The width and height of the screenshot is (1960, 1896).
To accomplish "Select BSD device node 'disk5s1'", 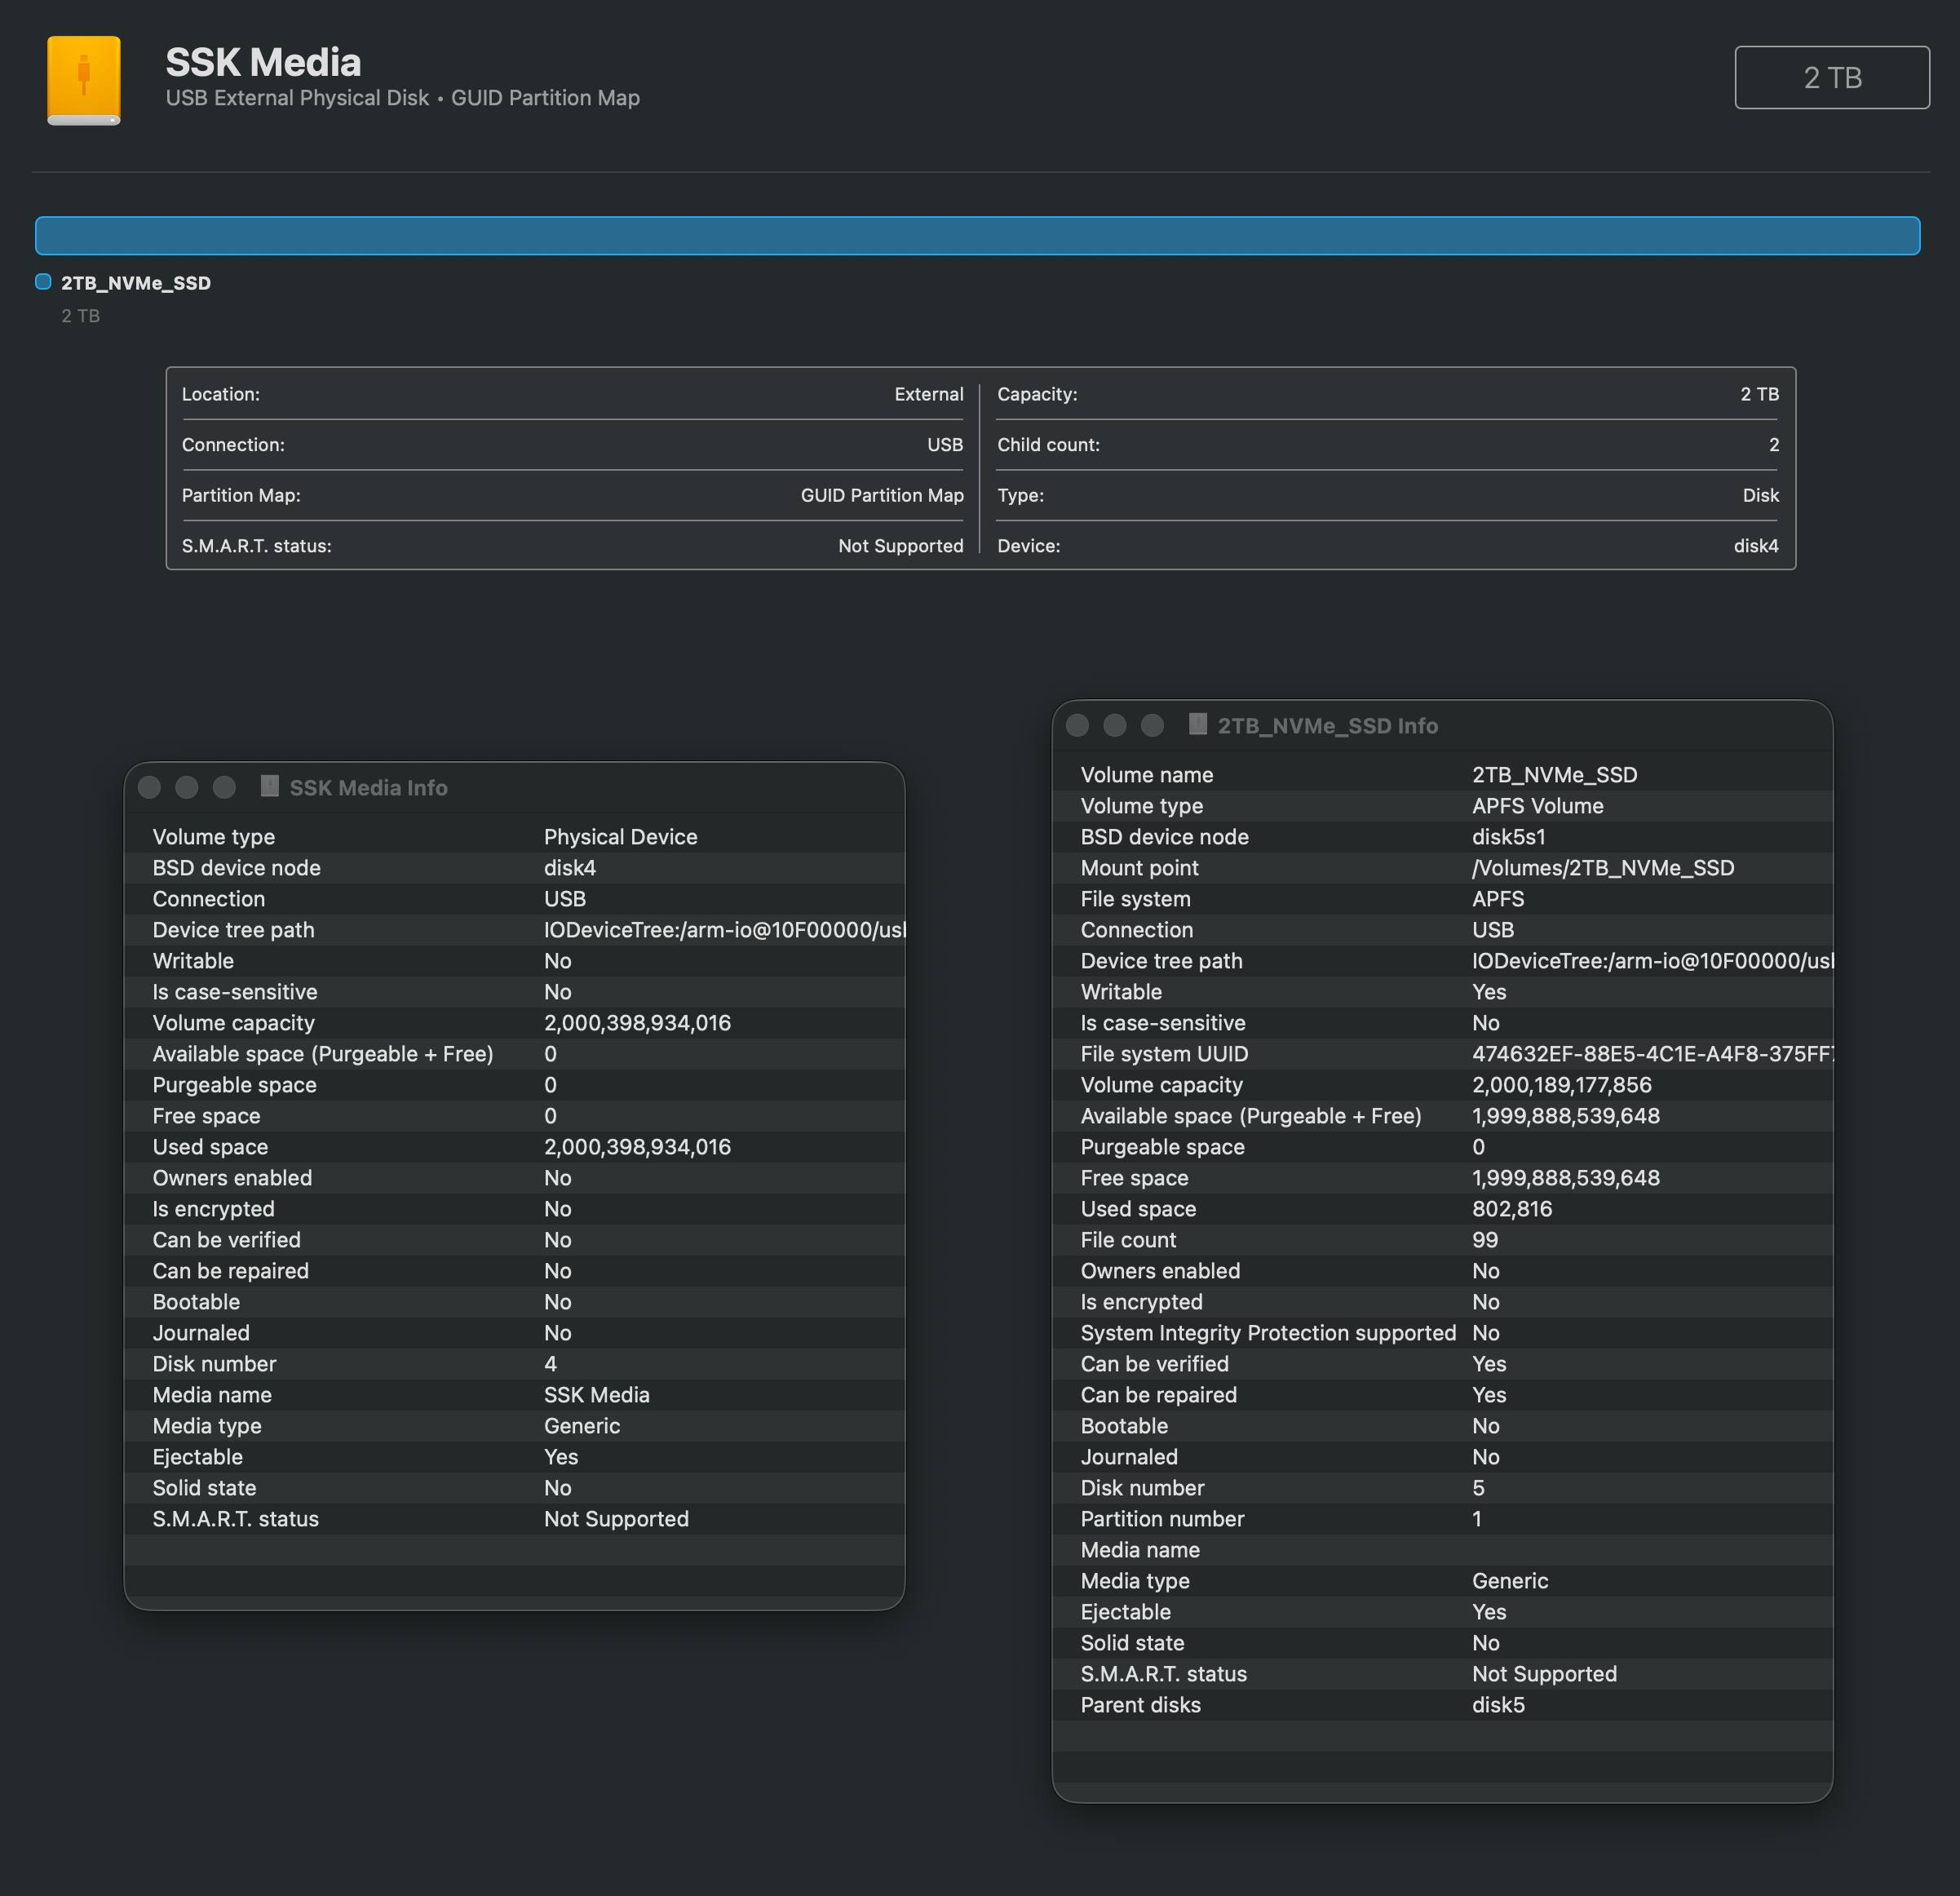I will tap(1508, 837).
